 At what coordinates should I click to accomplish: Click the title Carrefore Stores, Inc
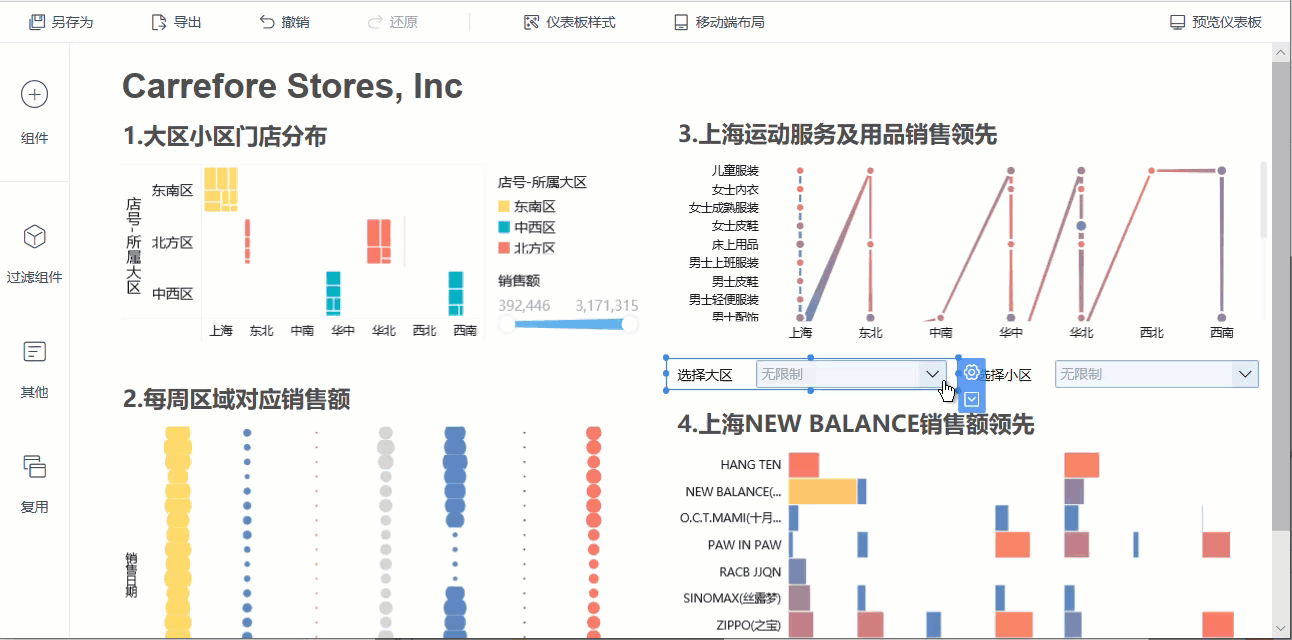pos(292,86)
